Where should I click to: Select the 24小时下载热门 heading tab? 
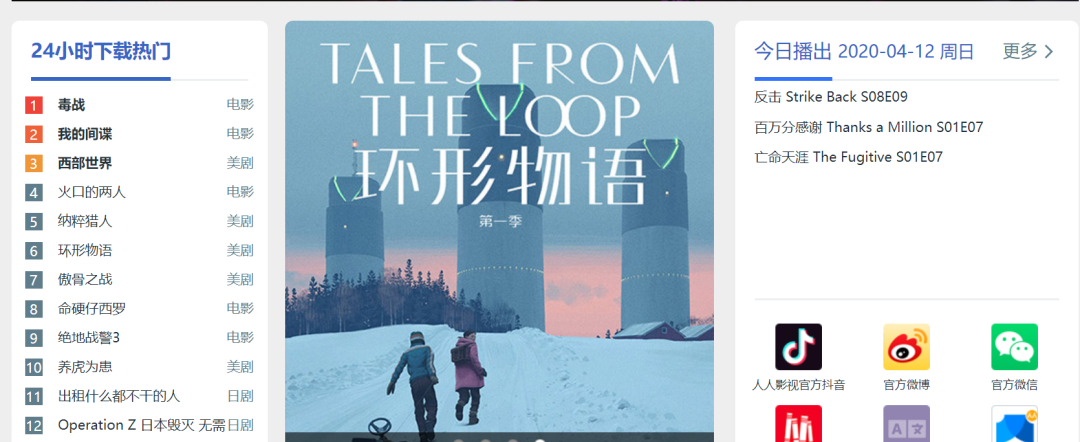click(x=101, y=52)
